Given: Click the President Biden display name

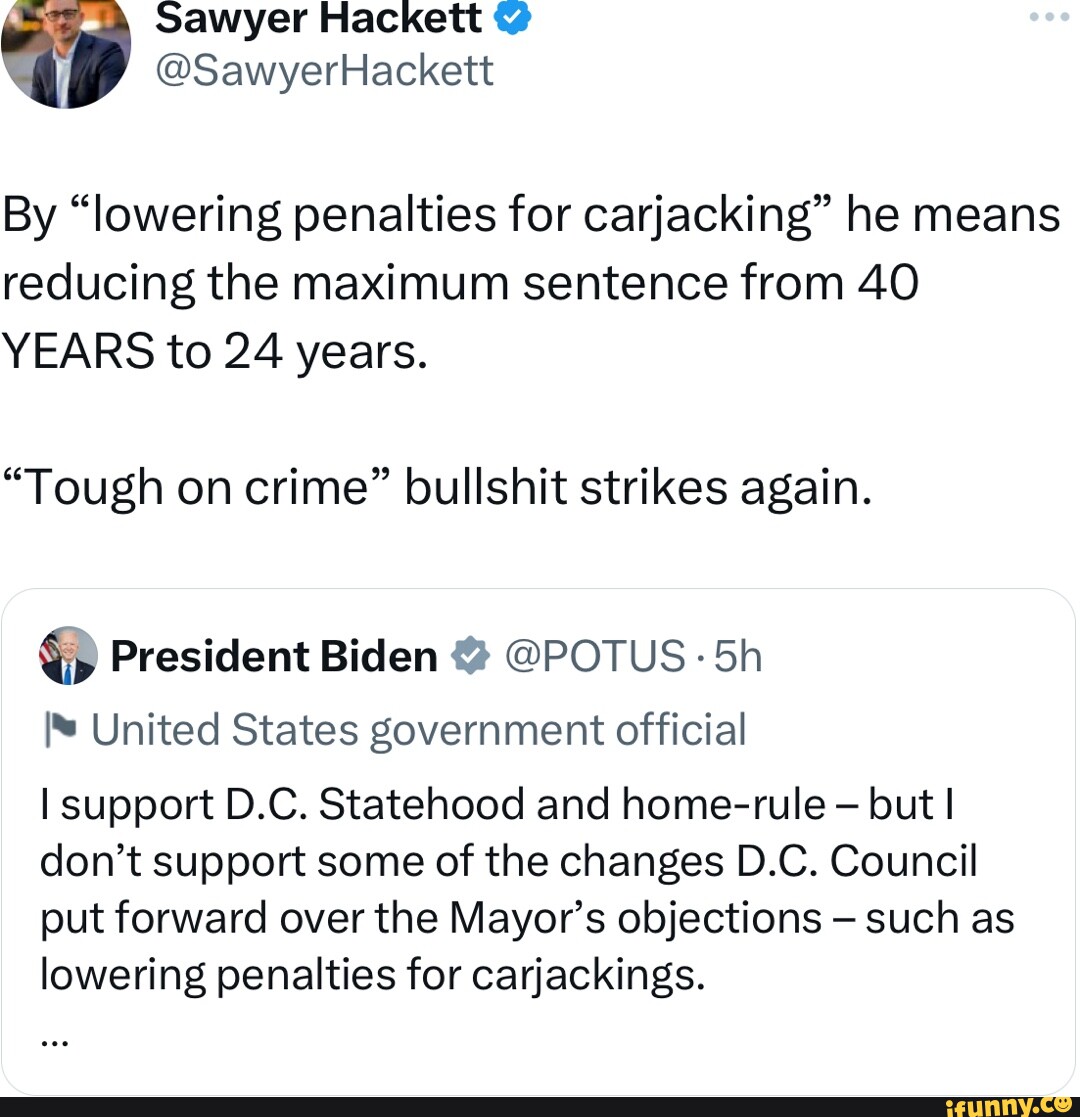Looking at the screenshot, I should coord(274,657).
